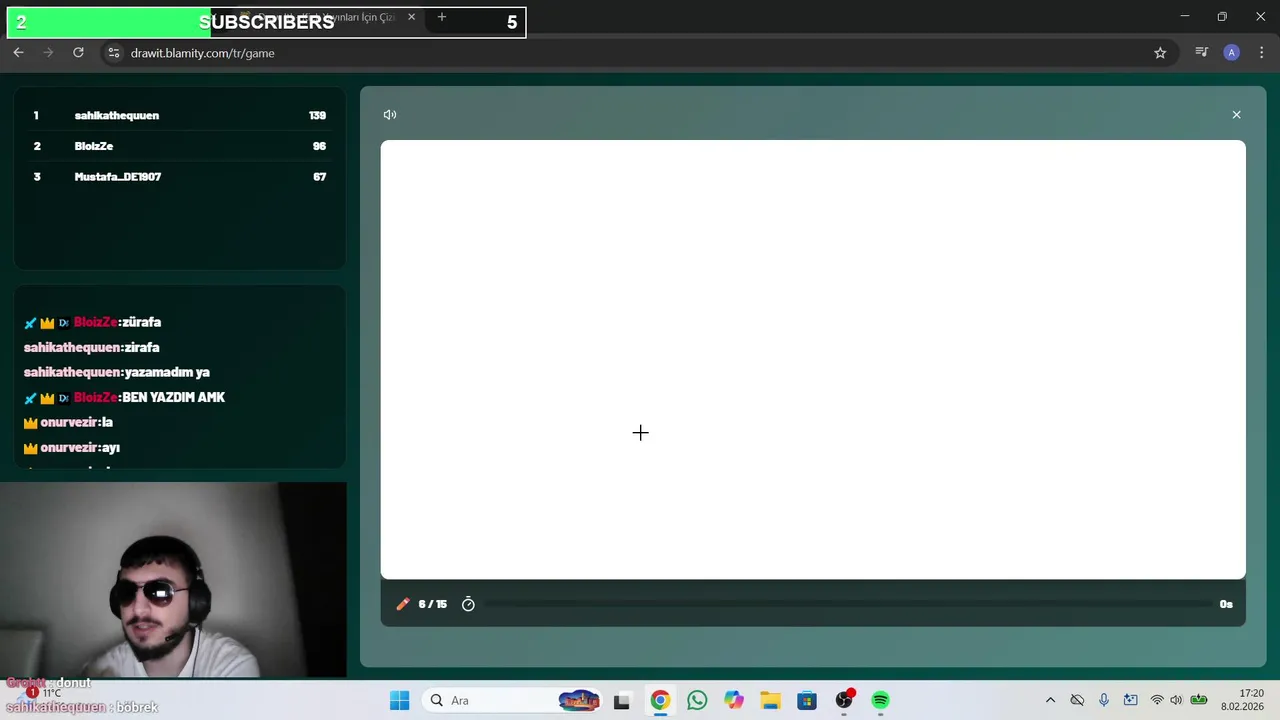This screenshot has width=1280, height=720.
Task: Select player BloizZe in the leaderboard
Action: (94, 146)
